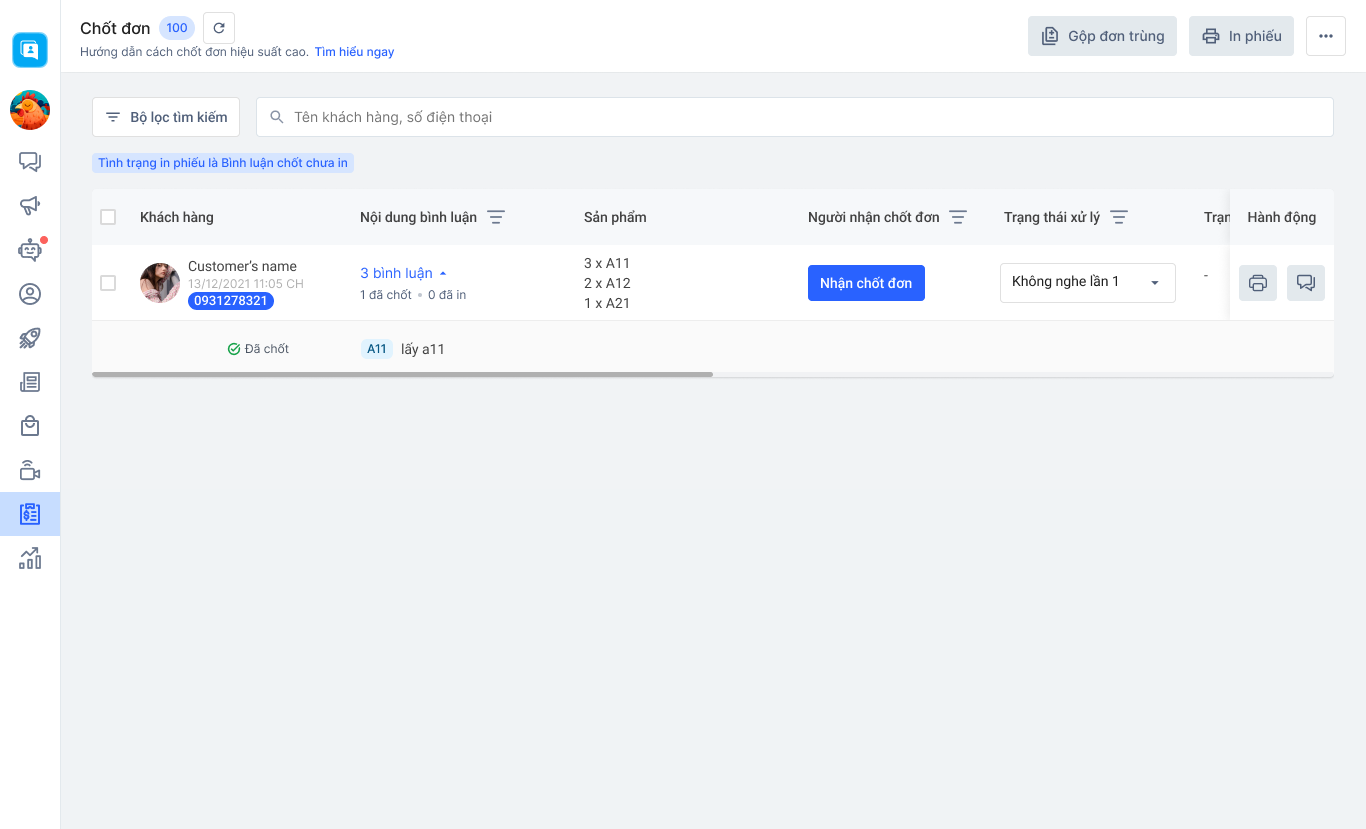Focus the customer name and phone search field
This screenshot has height=829, width=1366.
click(x=795, y=117)
